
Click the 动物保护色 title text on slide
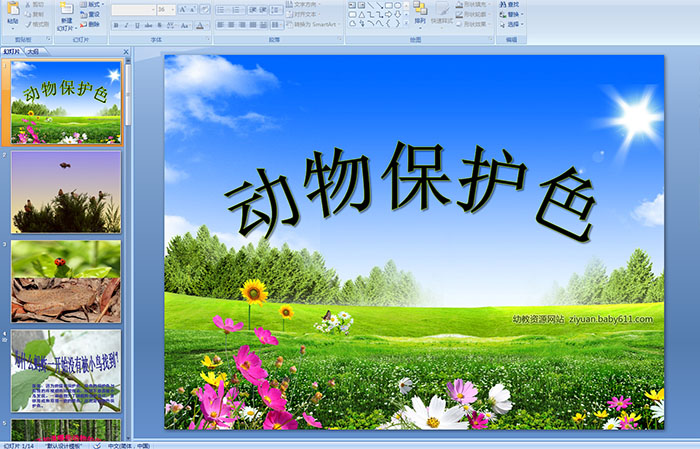(411, 192)
